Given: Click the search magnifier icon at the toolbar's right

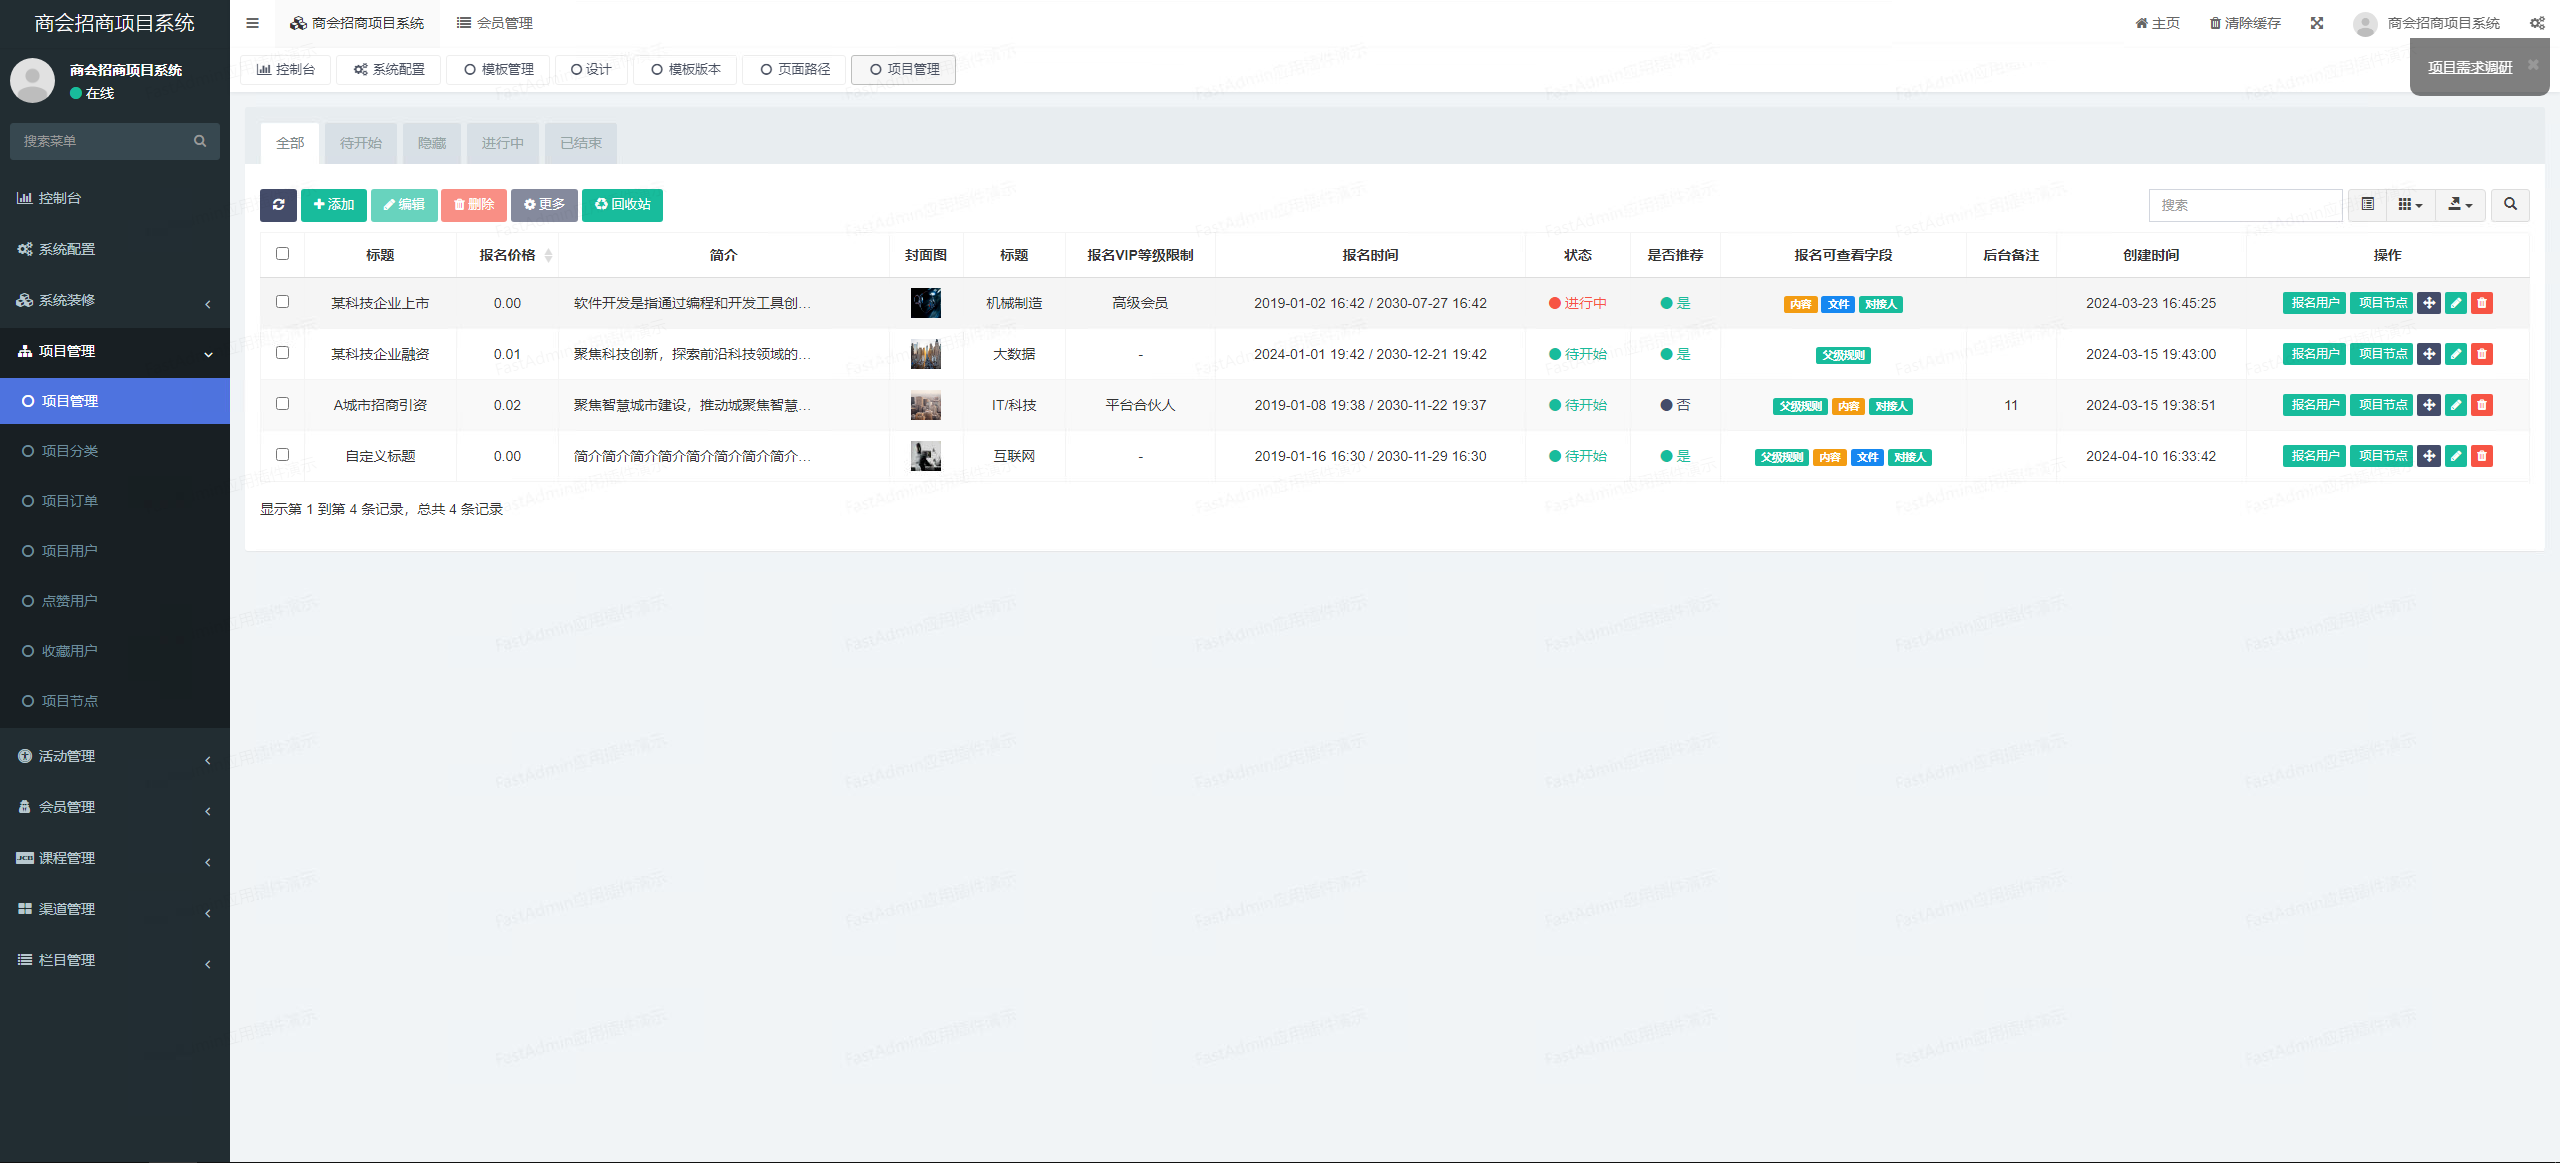Looking at the screenshot, I should coord(2510,205).
